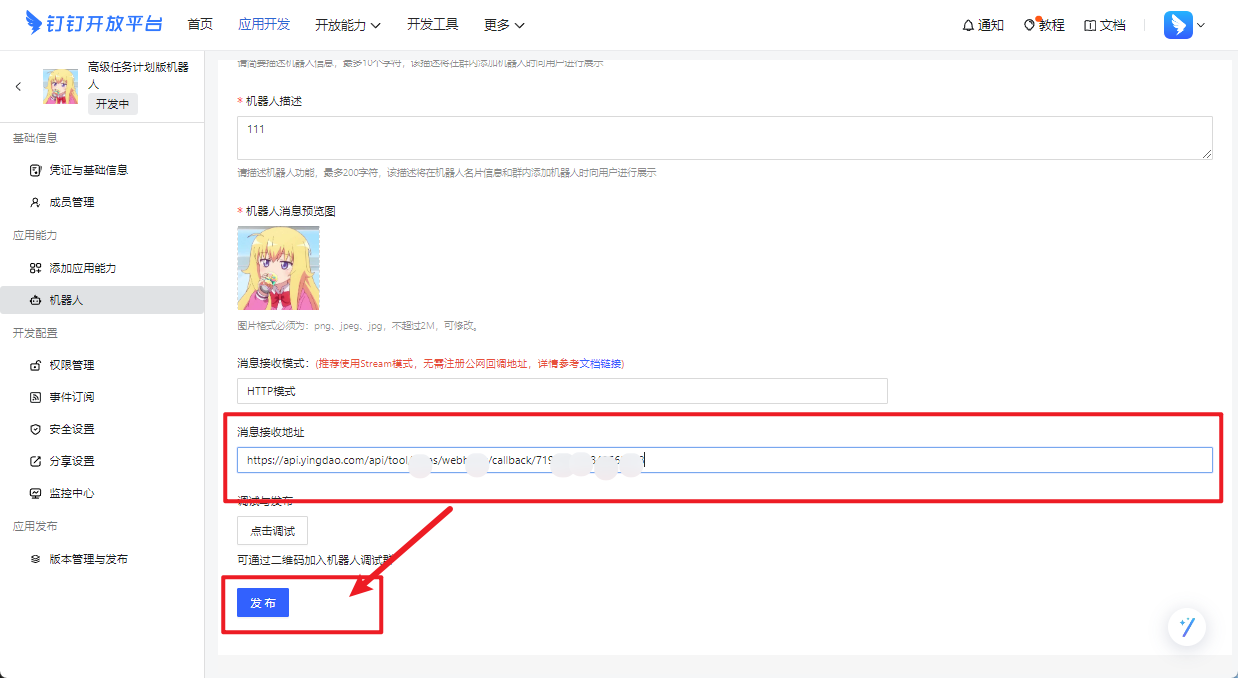Open 添加应用能力 in the sidebar
The width and height of the screenshot is (1238, 678).
[x=83, y=268]
